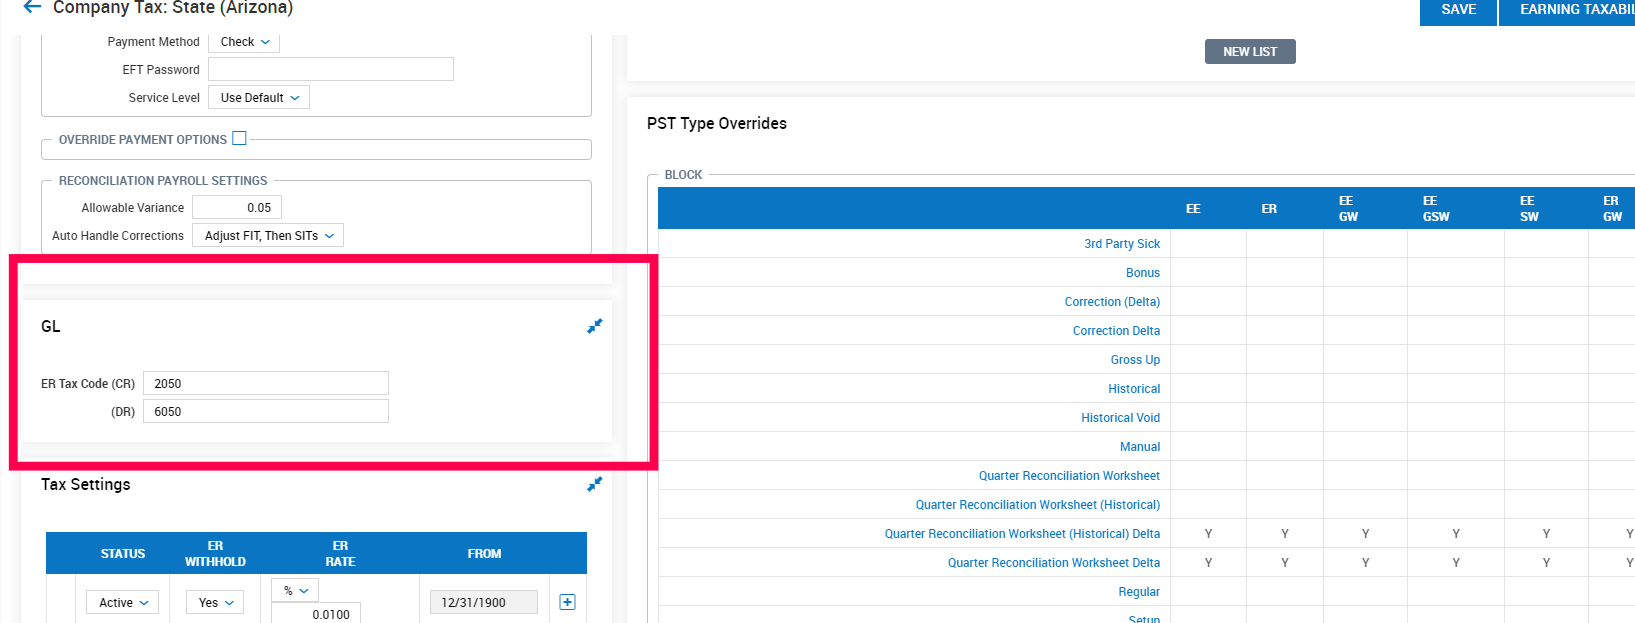Click the ER Tax Code (CR) field
The image size is (1635, 623).
(x=266, y=383)
